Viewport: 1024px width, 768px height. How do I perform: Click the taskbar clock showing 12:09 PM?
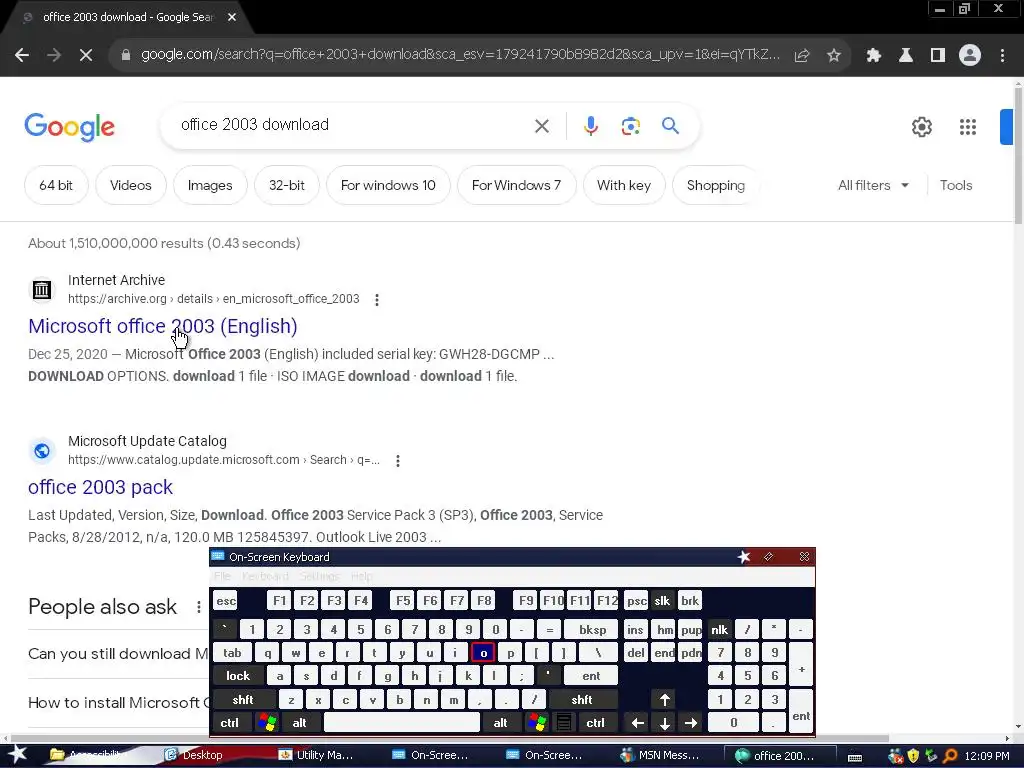(987, 756)
